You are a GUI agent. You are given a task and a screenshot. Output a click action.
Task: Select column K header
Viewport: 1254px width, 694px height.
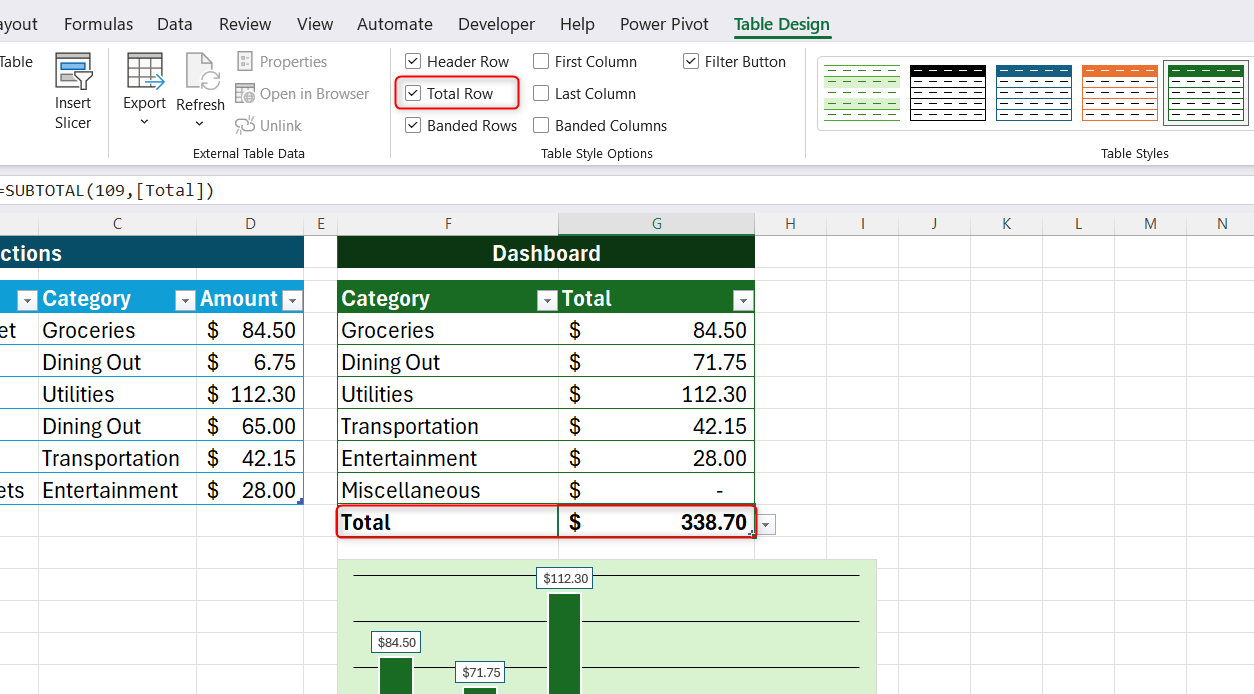coord(1006,224)
